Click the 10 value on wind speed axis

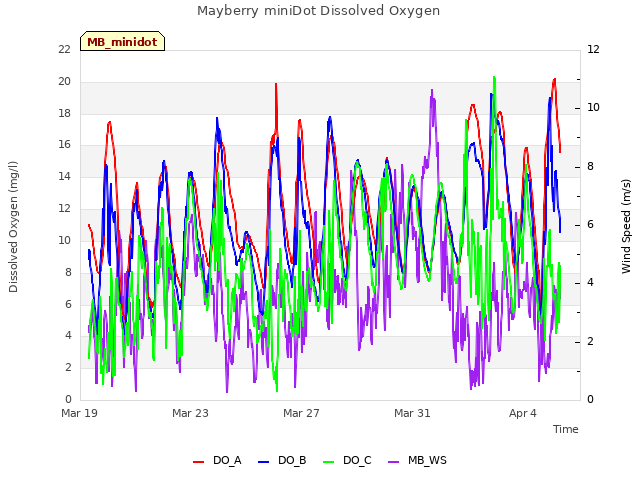[x=593, y=107]
